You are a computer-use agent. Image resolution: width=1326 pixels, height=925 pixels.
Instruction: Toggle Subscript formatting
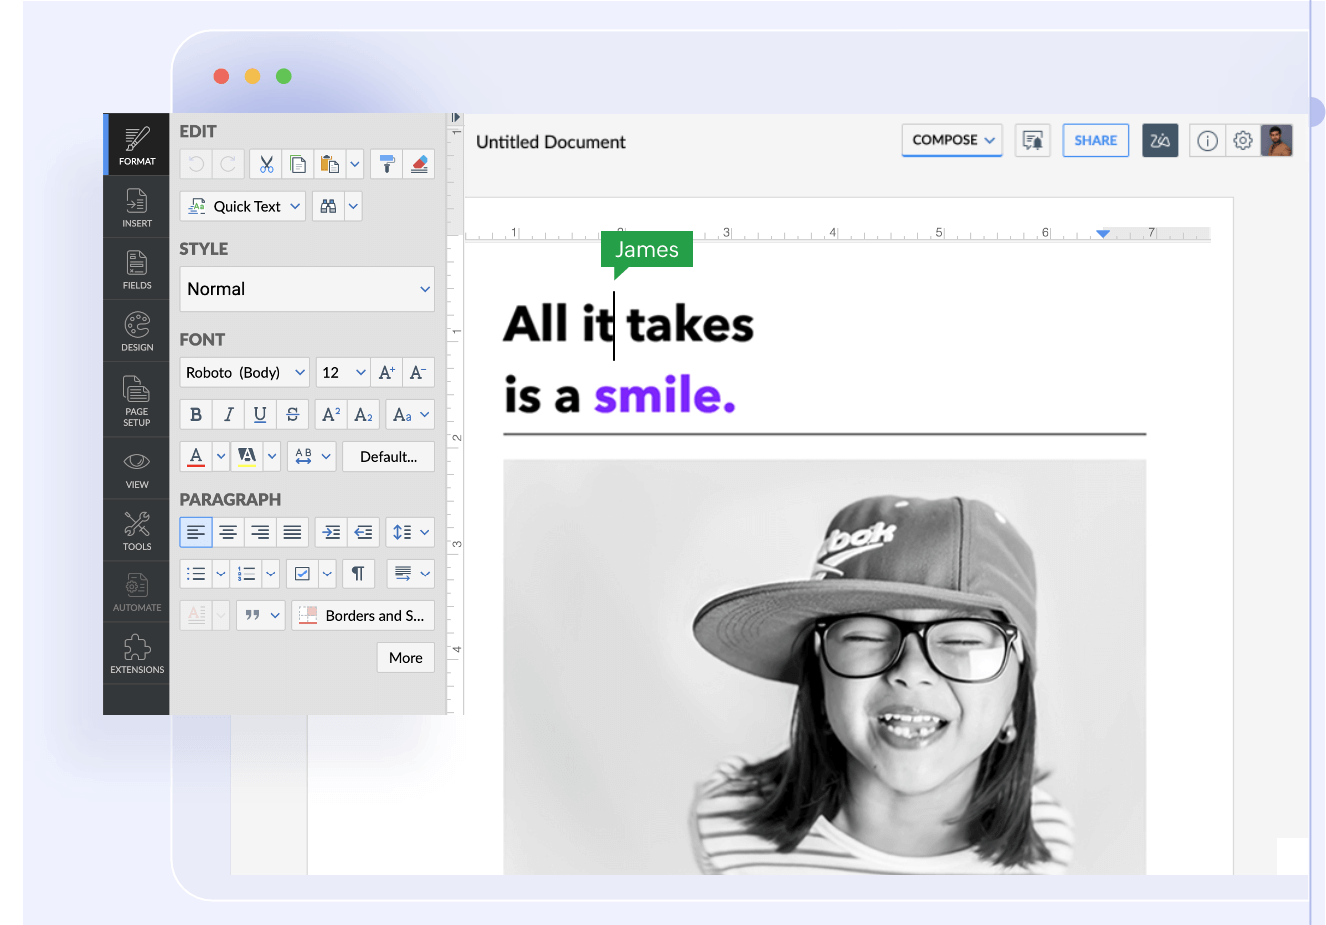[x=363, y=414]
